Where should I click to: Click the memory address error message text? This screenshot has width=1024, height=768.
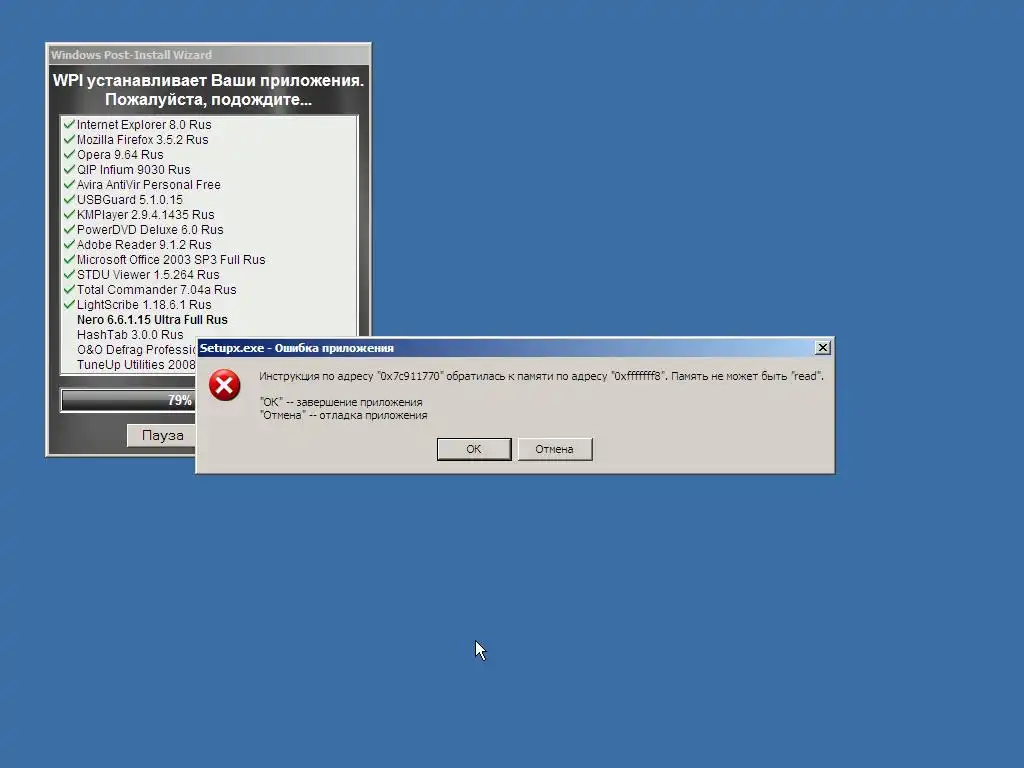541,376
